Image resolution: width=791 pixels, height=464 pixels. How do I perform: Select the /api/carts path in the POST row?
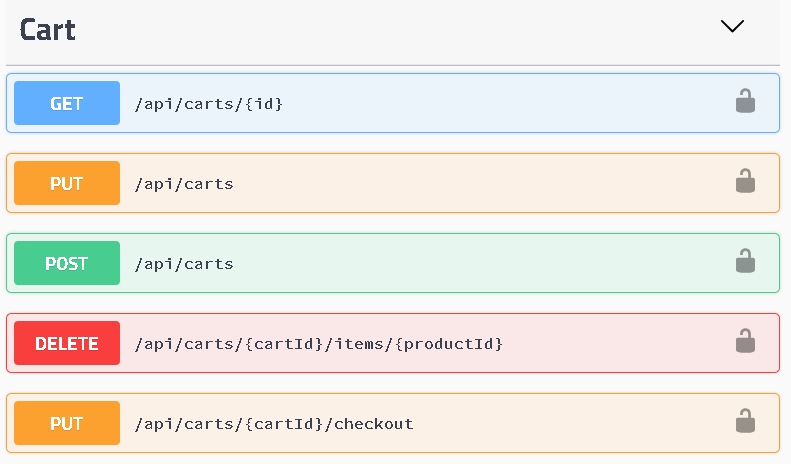point(183,263)
